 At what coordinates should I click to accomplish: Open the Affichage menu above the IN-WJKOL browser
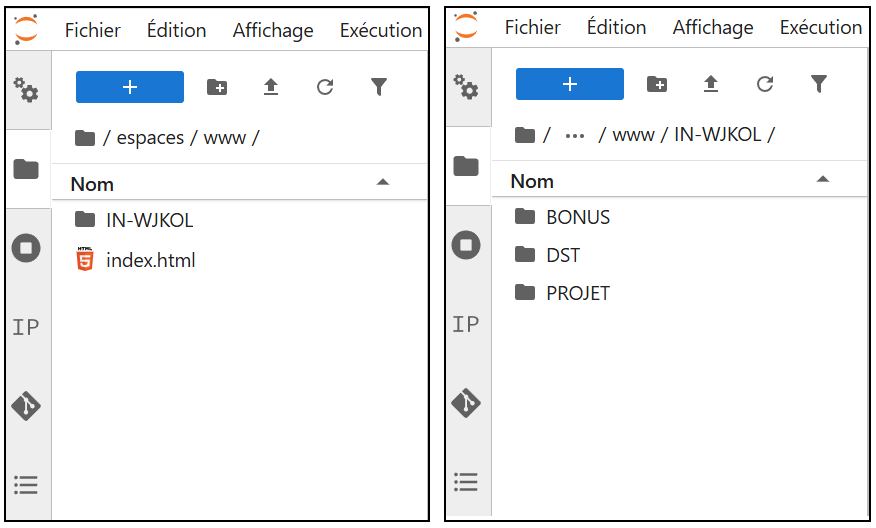point(712,28)
